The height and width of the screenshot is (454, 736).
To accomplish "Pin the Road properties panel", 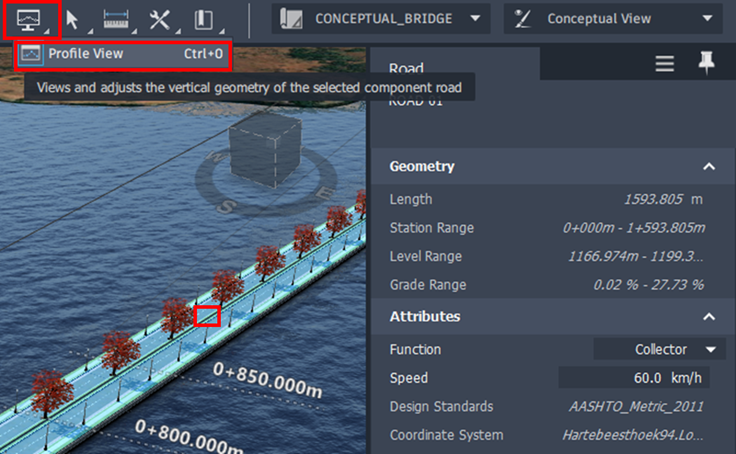I will click(x=706, y=63).
